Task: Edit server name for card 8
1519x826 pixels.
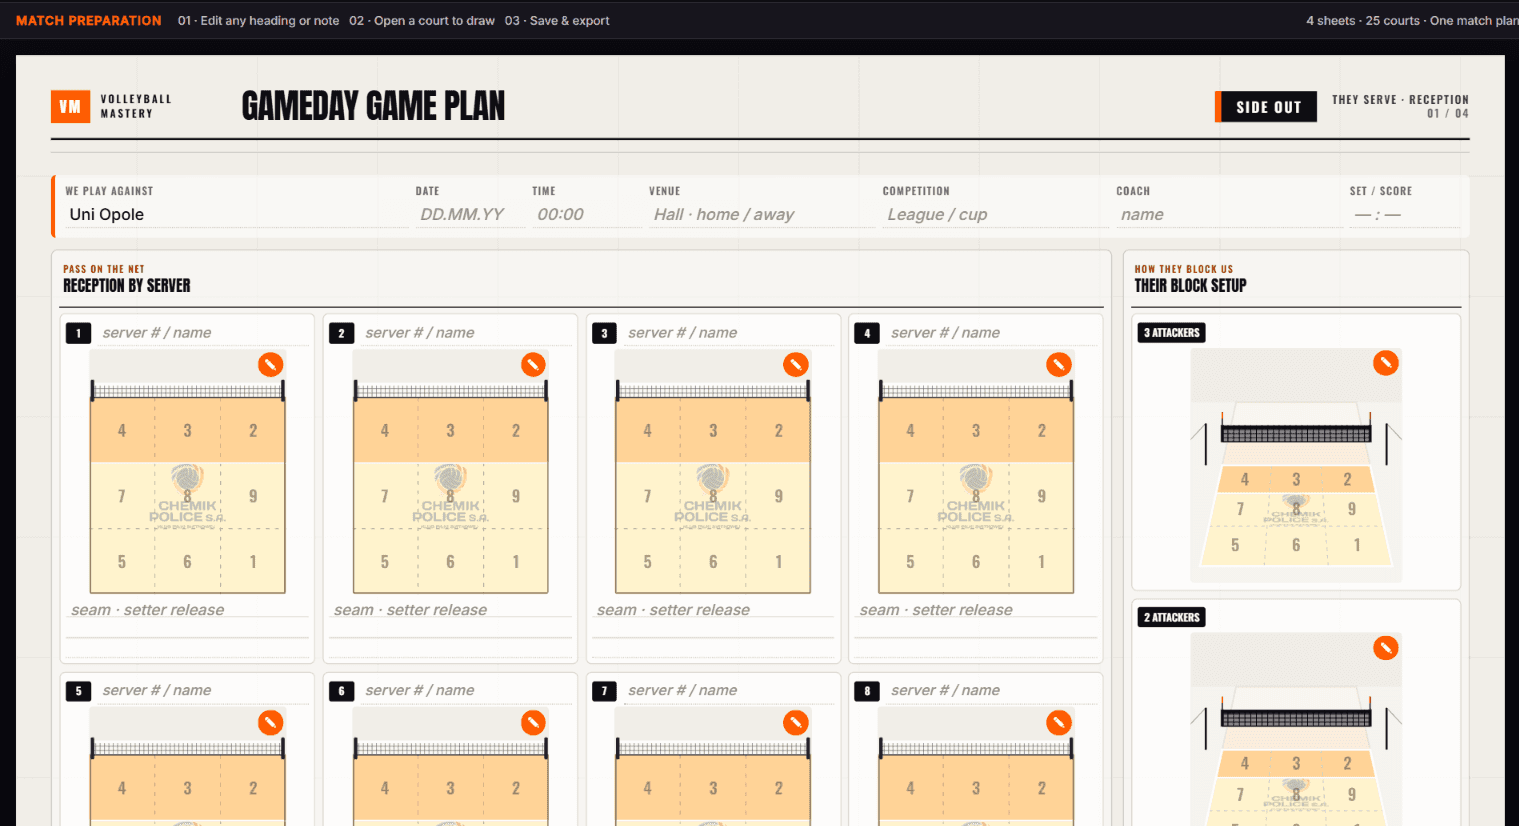Action: (993, 691)
